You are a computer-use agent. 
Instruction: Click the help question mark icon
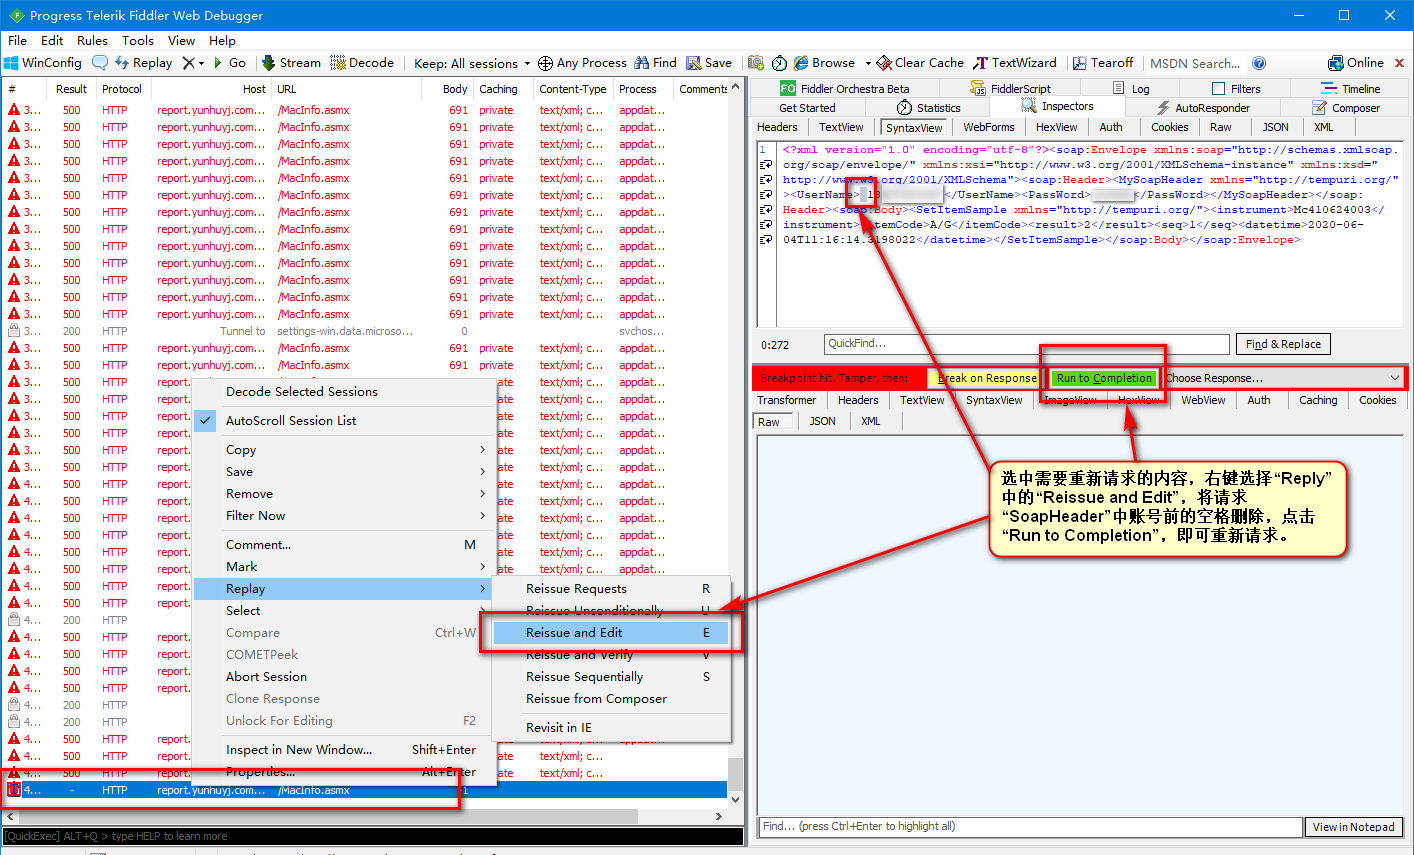point(1259,63)
